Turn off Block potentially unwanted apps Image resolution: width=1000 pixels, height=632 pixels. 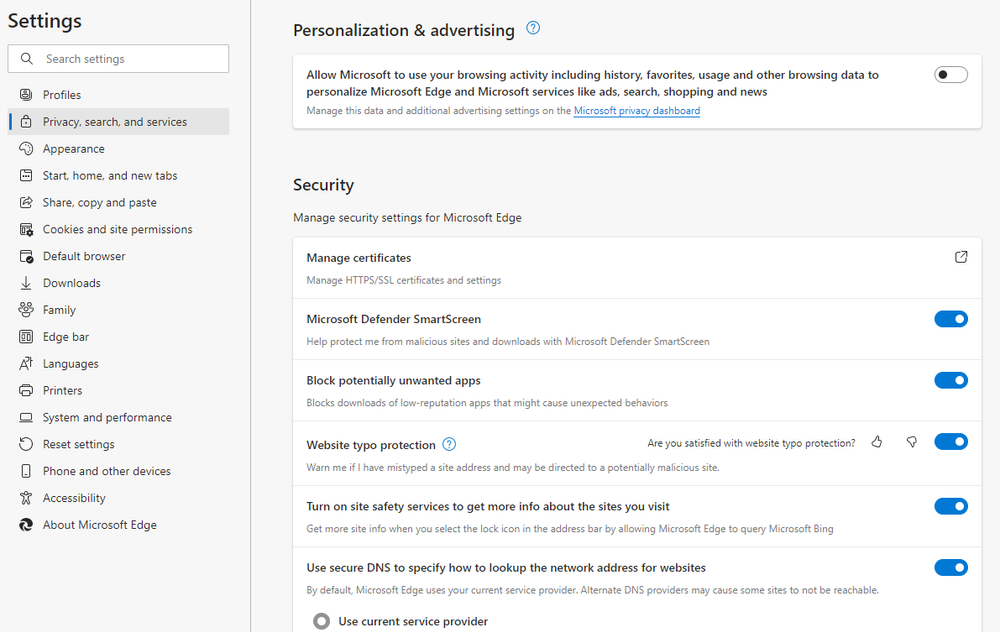(951, 380)
